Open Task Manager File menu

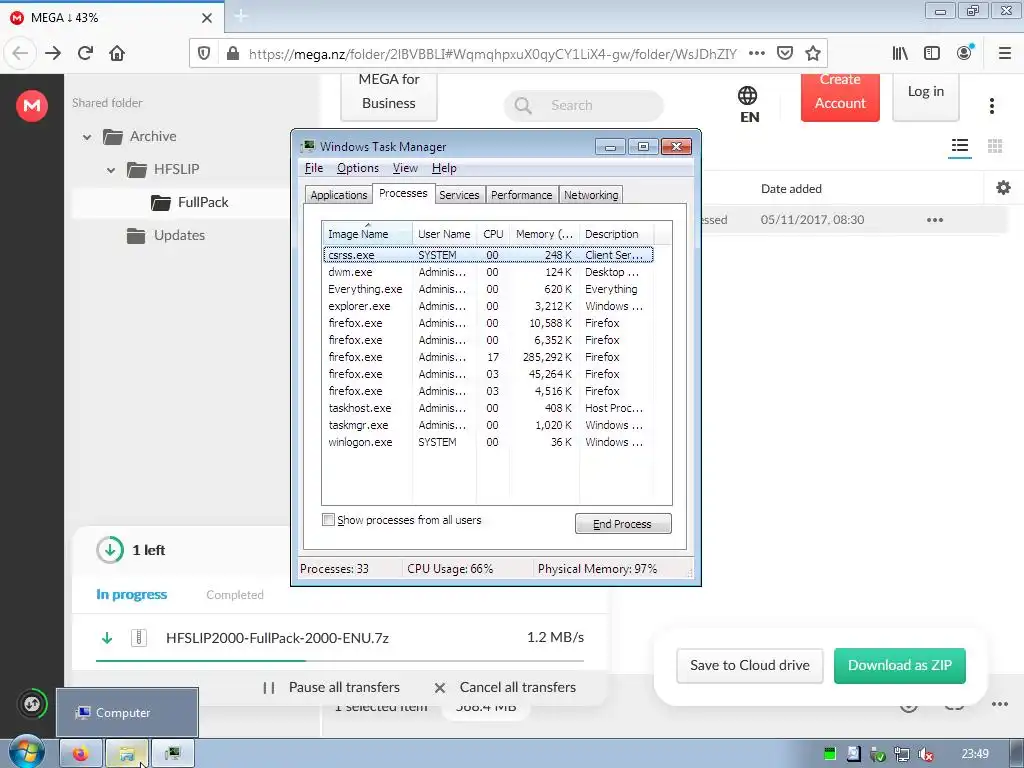314,168
